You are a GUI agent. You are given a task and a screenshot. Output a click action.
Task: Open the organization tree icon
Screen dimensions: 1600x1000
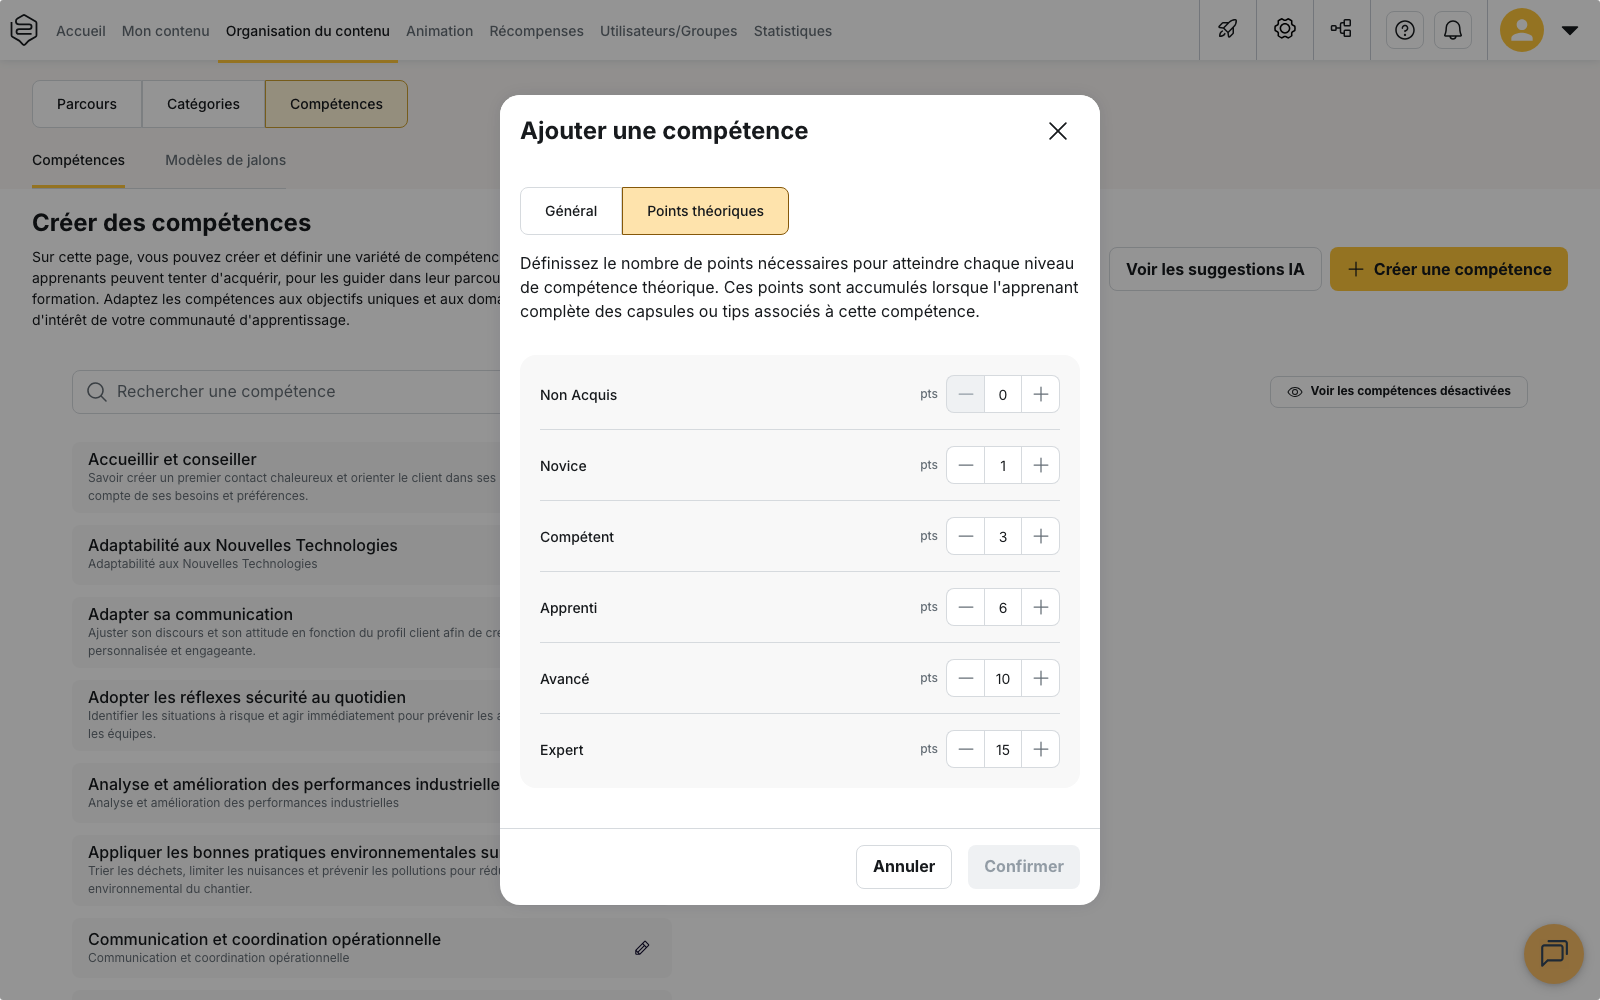(x=1341, y=30)
